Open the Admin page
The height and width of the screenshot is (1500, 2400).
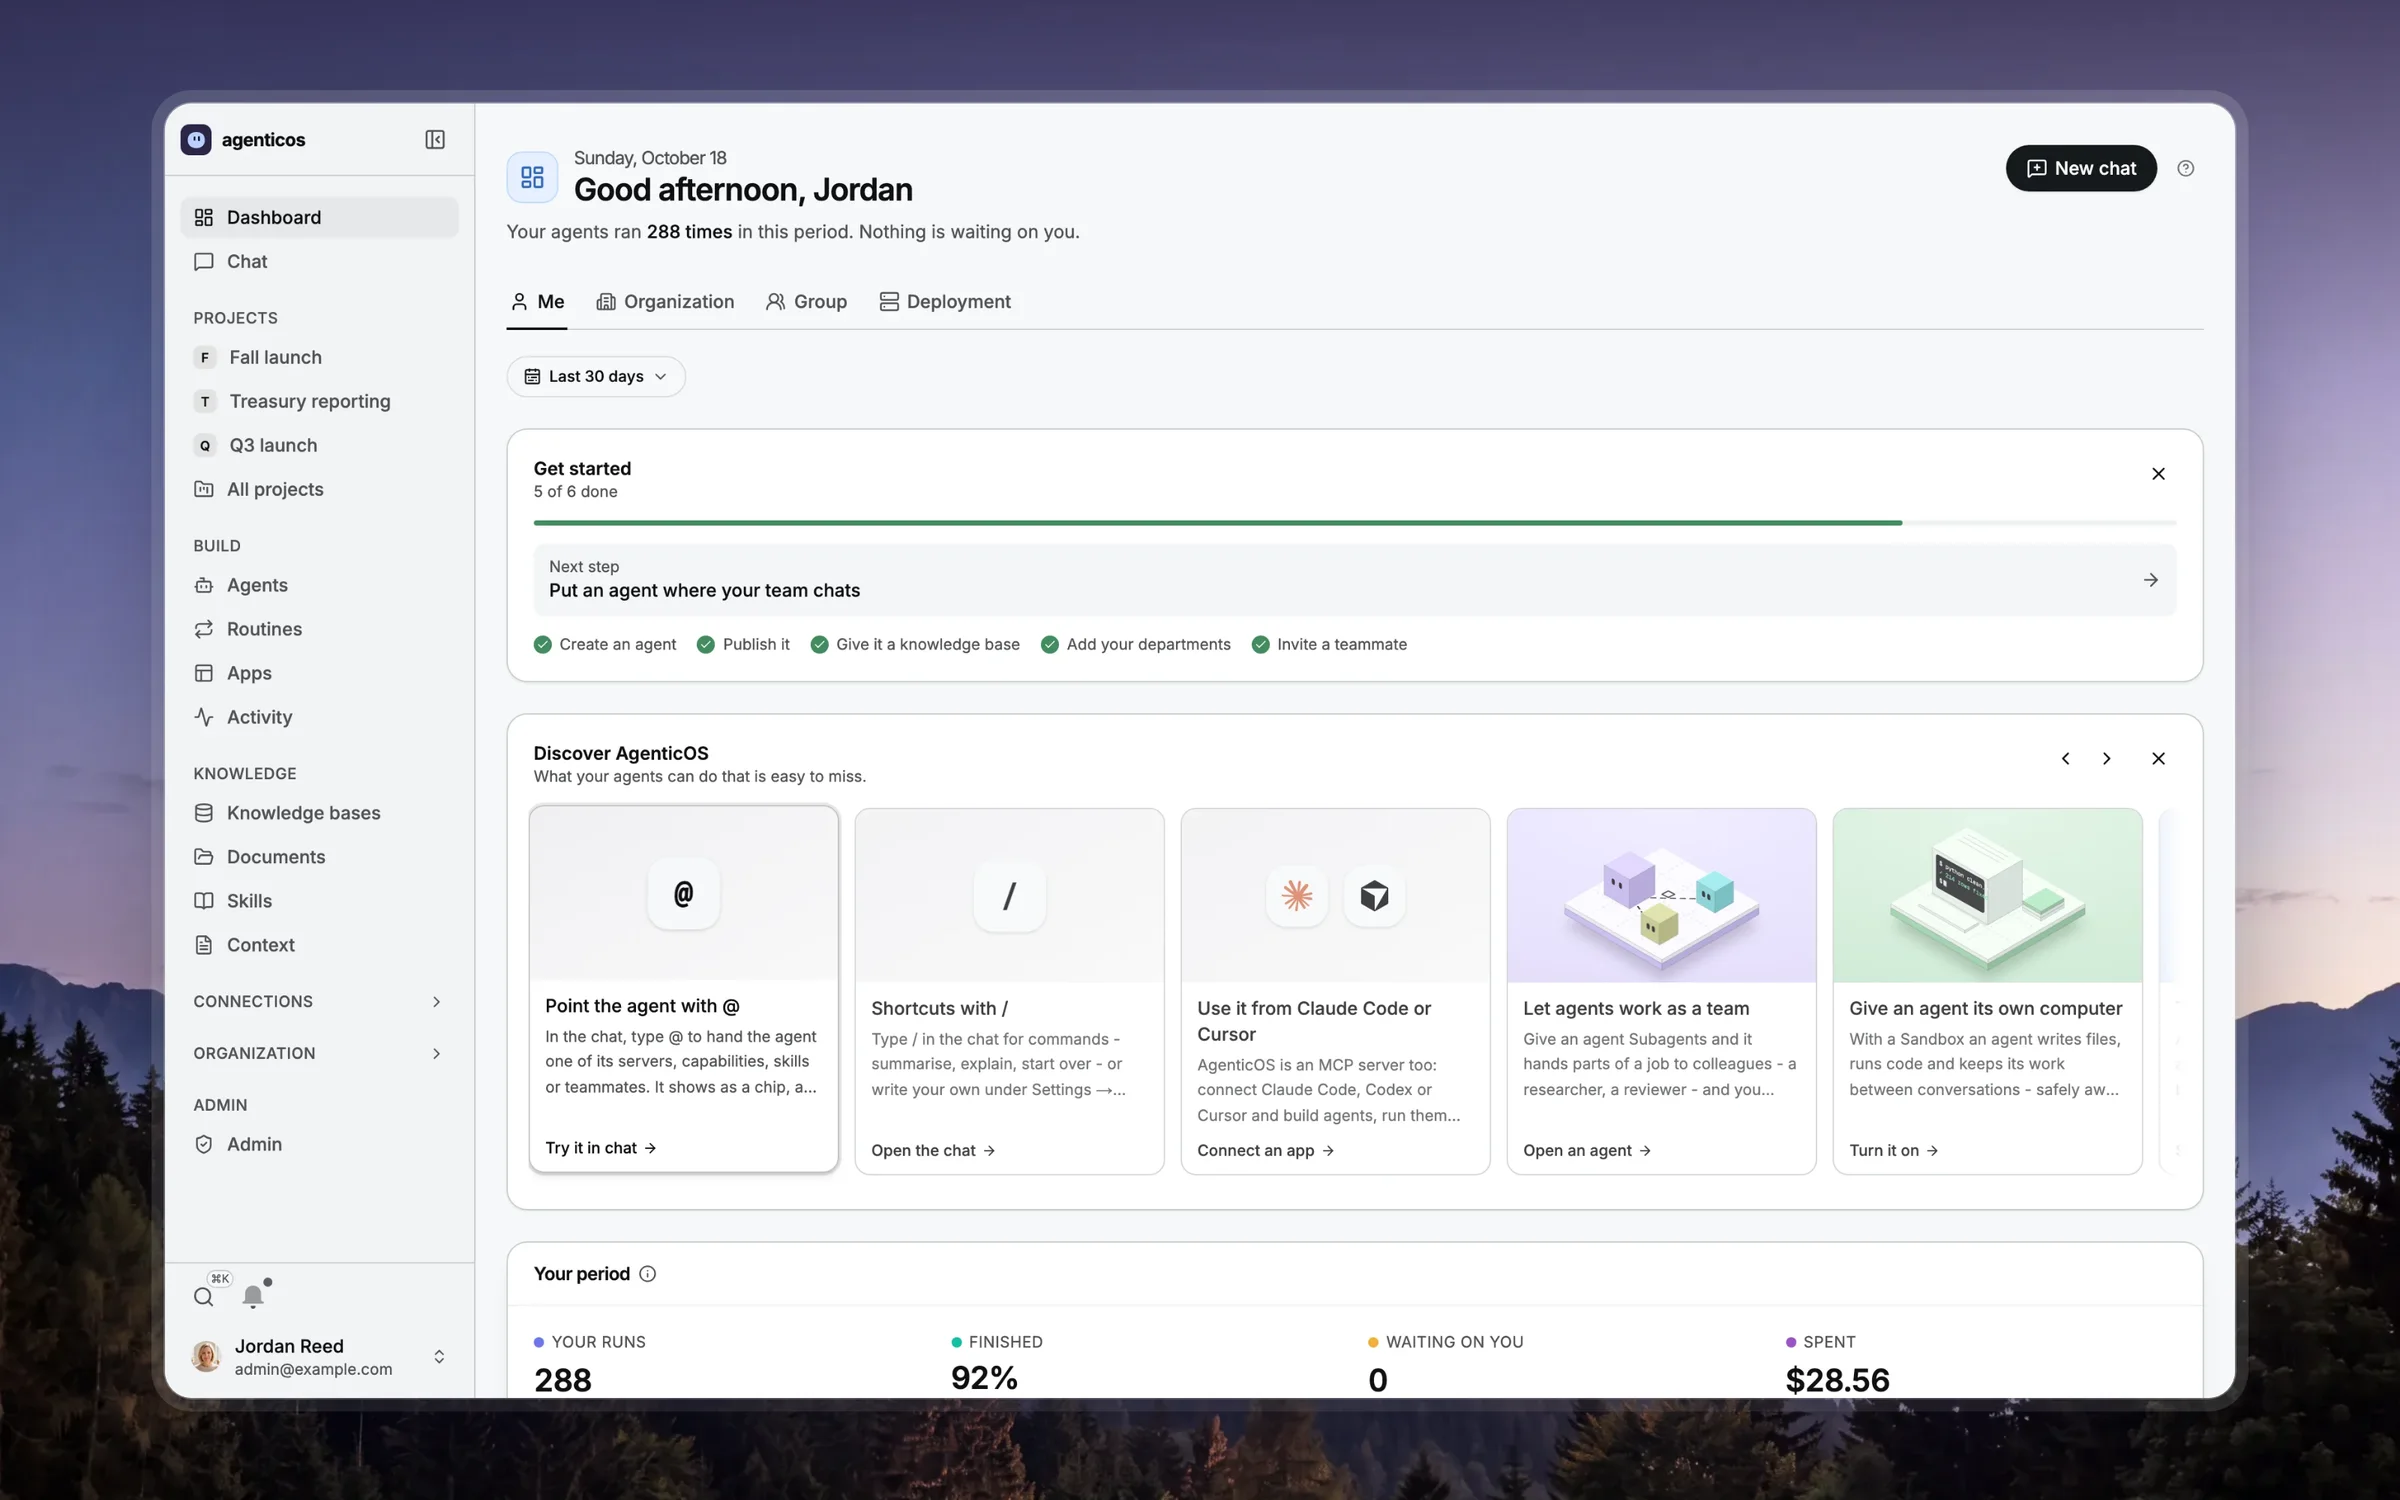click(x=319, y=1144)
